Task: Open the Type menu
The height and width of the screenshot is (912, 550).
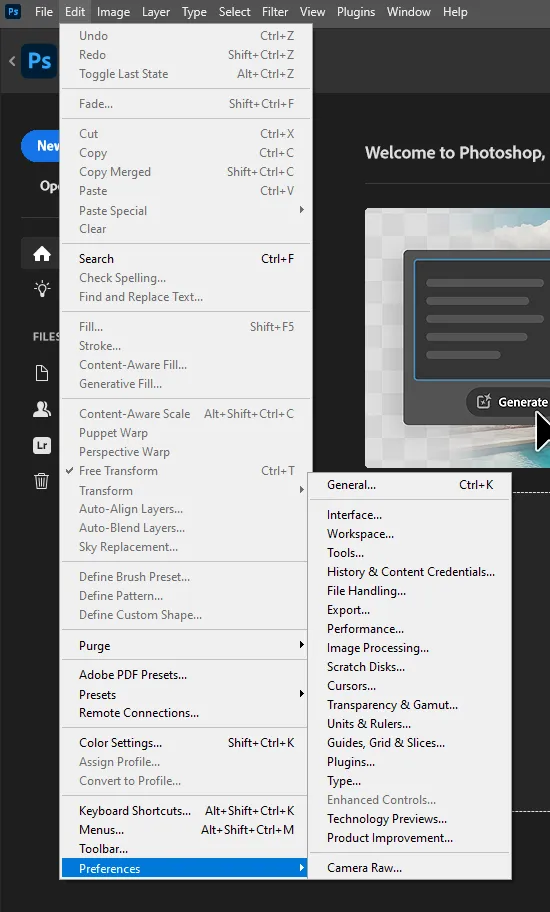Action: [x=194, y=12]
